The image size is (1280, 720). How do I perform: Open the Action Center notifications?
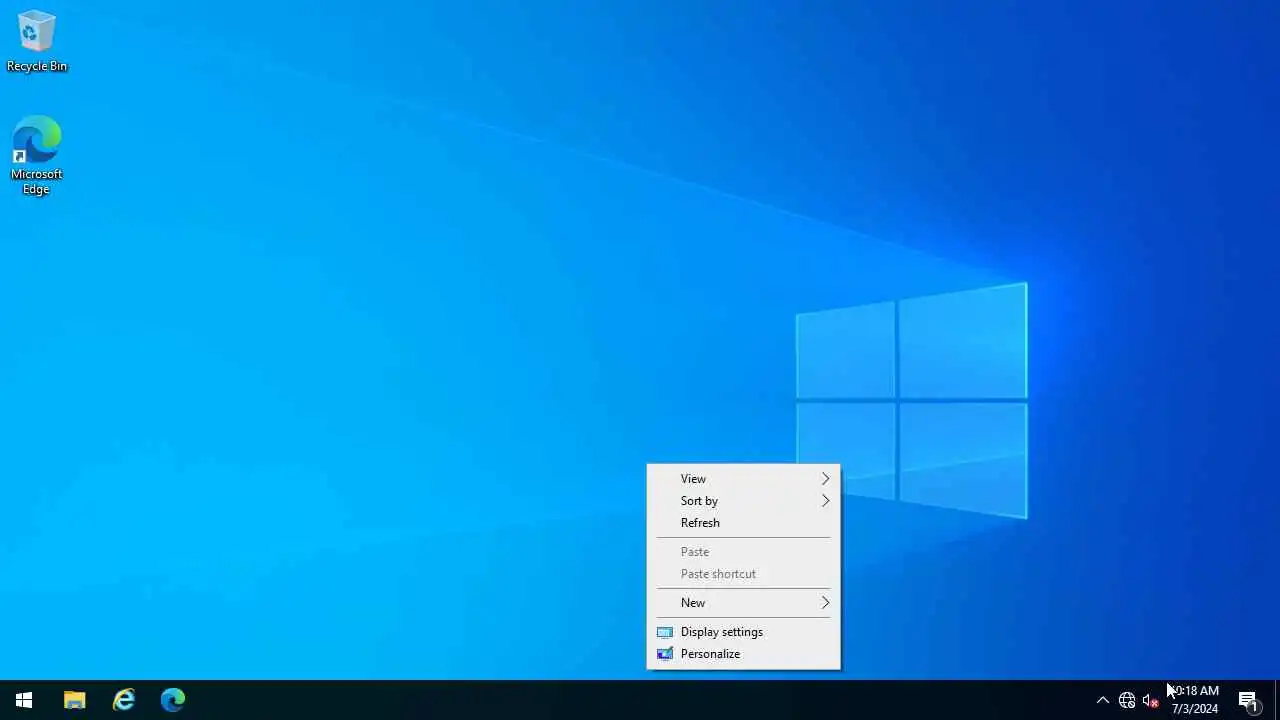tap(1249, 700)
